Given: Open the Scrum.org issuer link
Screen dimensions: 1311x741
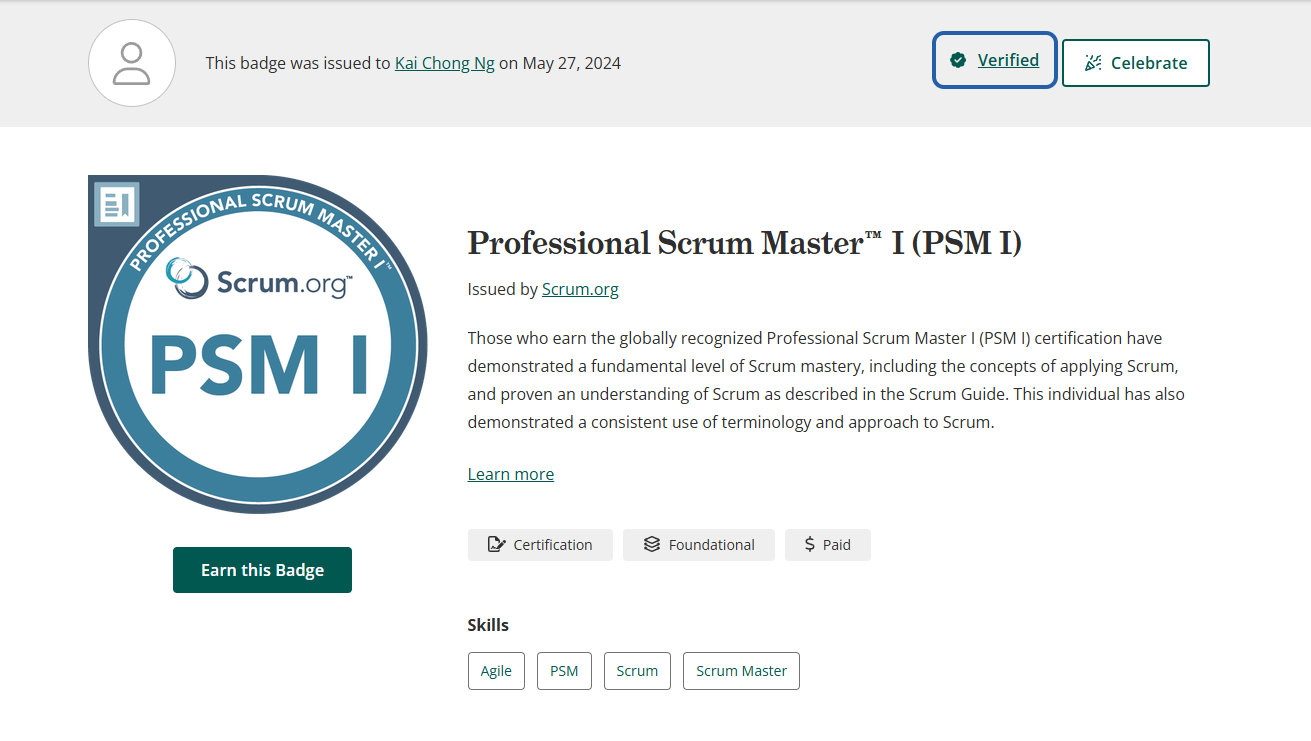Looking at the screenshot, I should (x=580, y=289).
